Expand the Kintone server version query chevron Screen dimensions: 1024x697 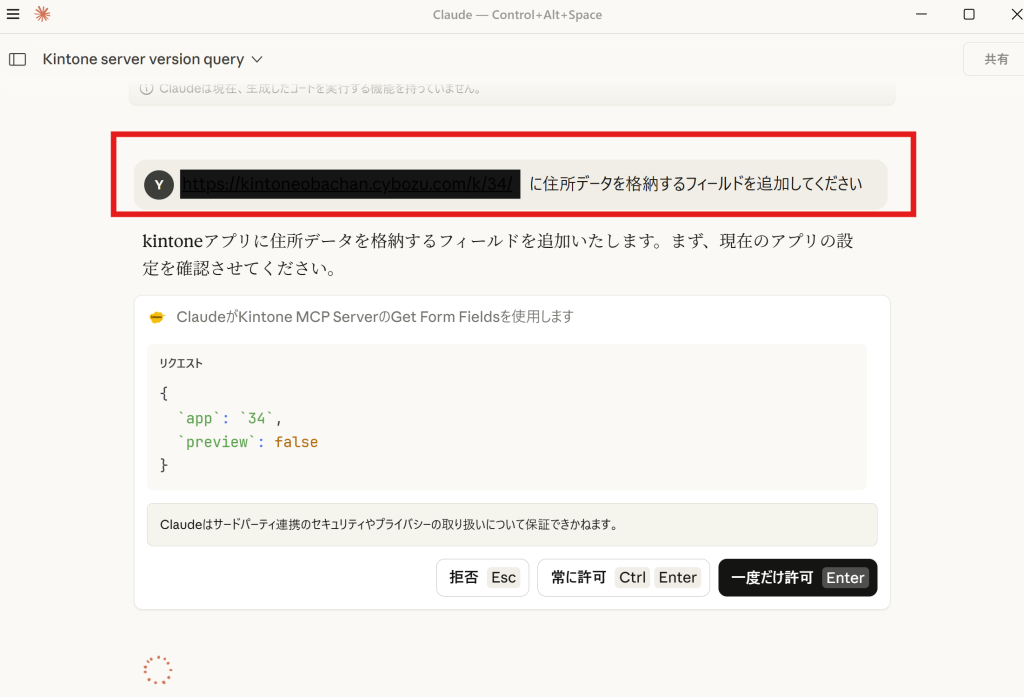(x=257, y=59)
